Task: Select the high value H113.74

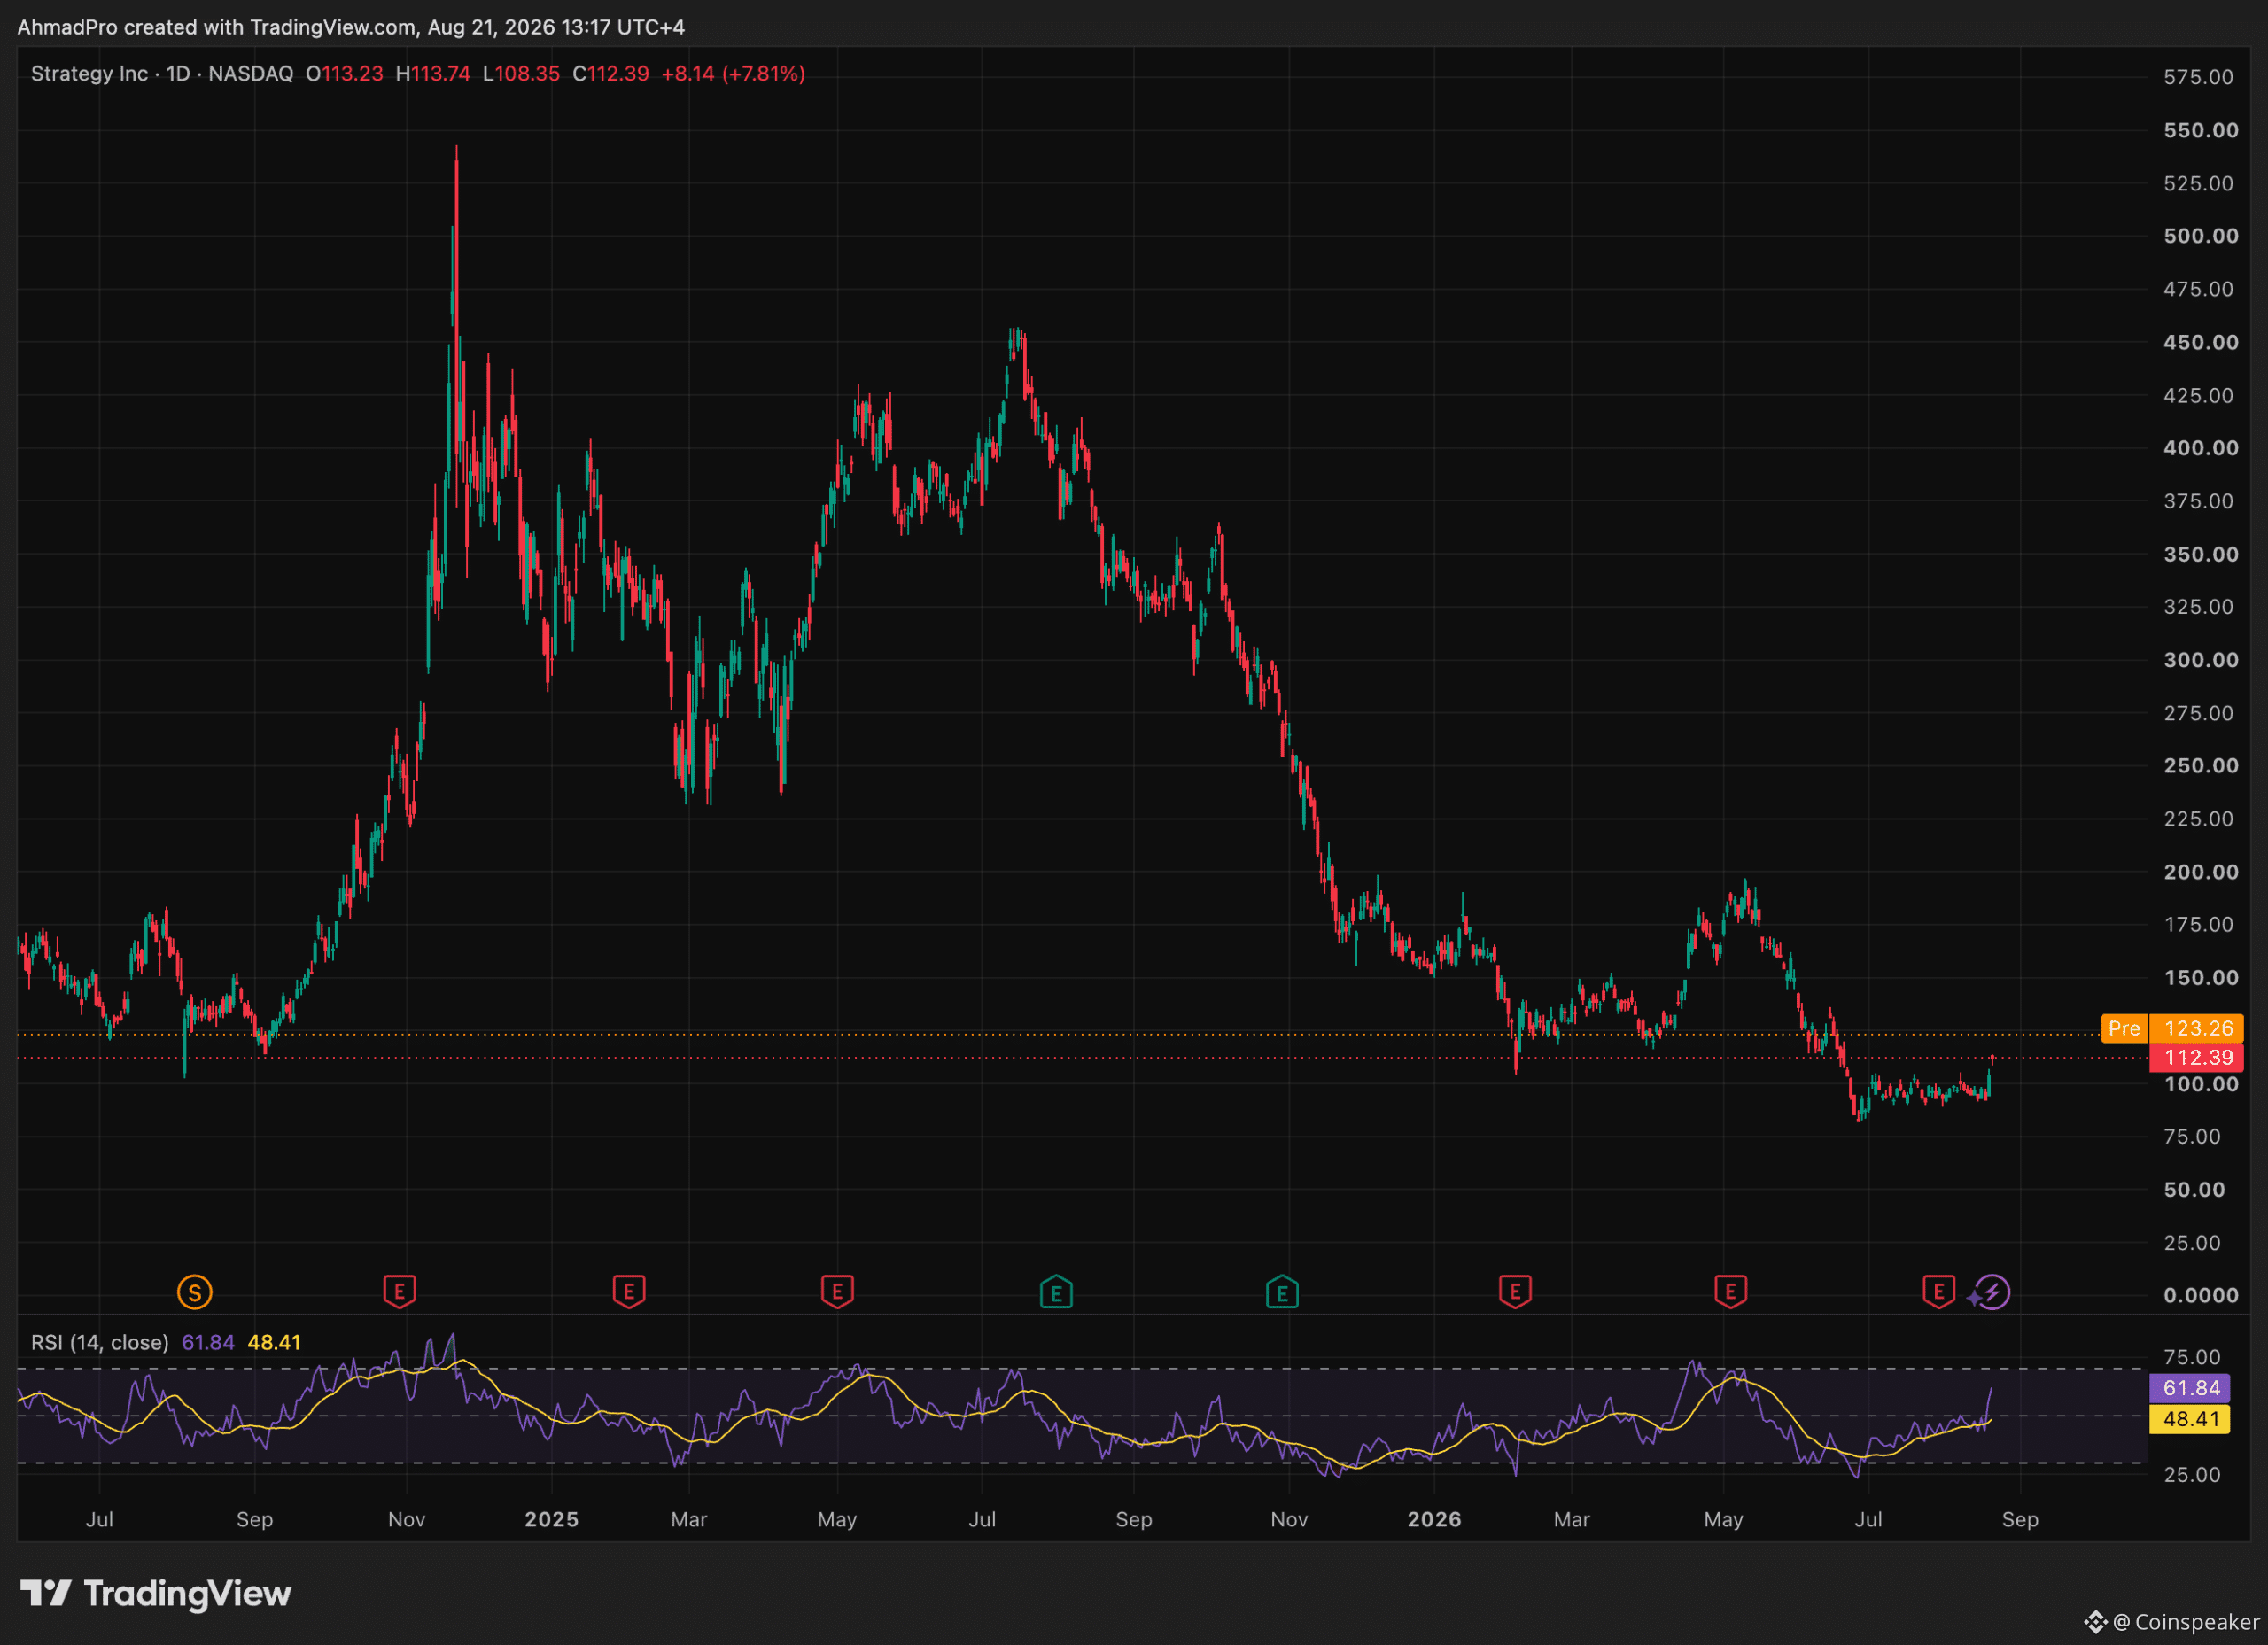Action: [x=433, y=74]
